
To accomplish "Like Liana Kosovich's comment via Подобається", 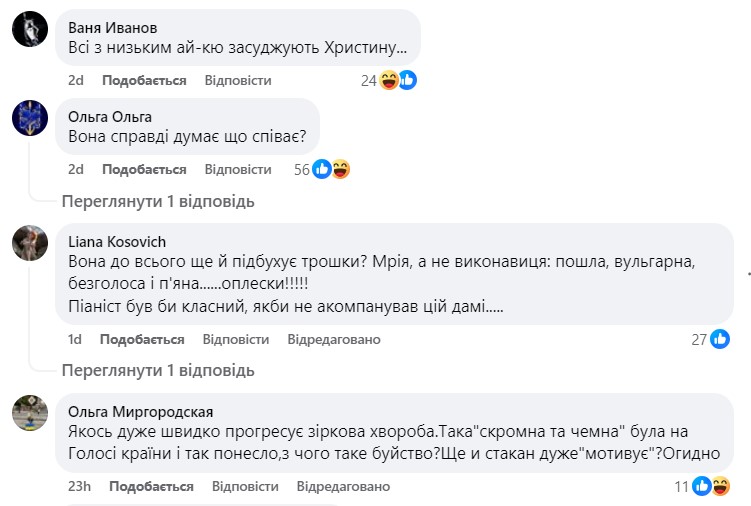I will tap(142, 339).
